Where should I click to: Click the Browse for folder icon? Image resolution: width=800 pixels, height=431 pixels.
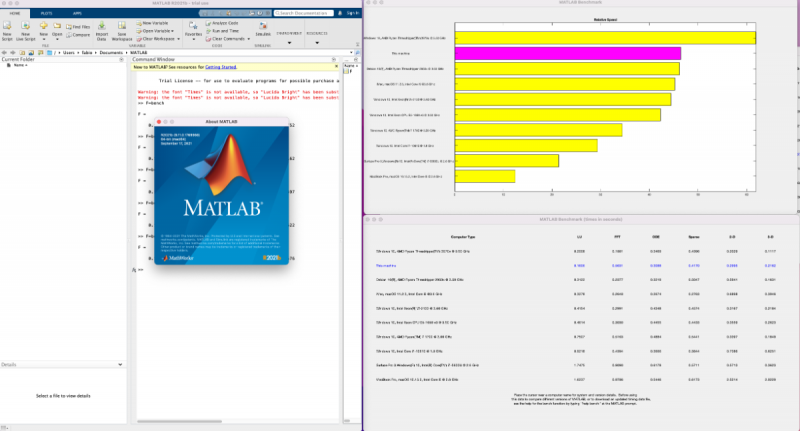31,53
